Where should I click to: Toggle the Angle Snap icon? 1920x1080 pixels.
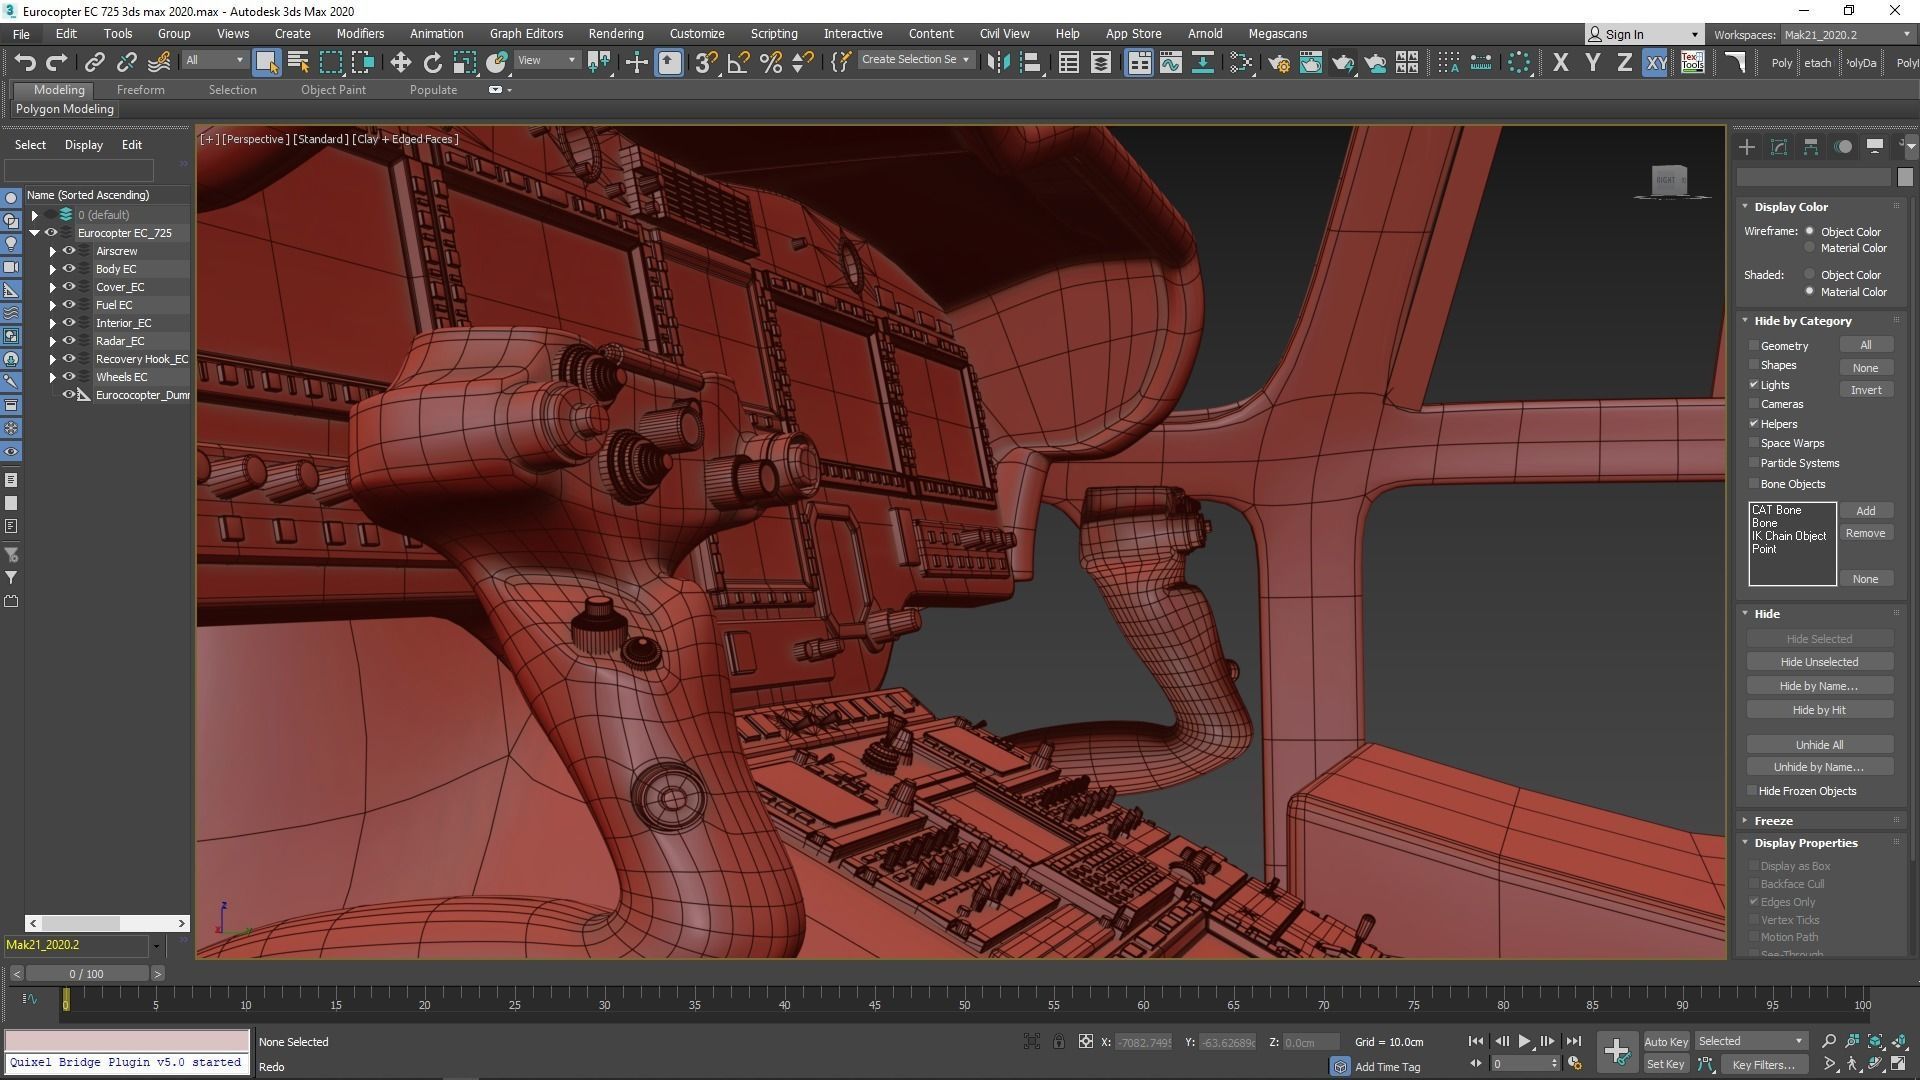coord(738,62)
